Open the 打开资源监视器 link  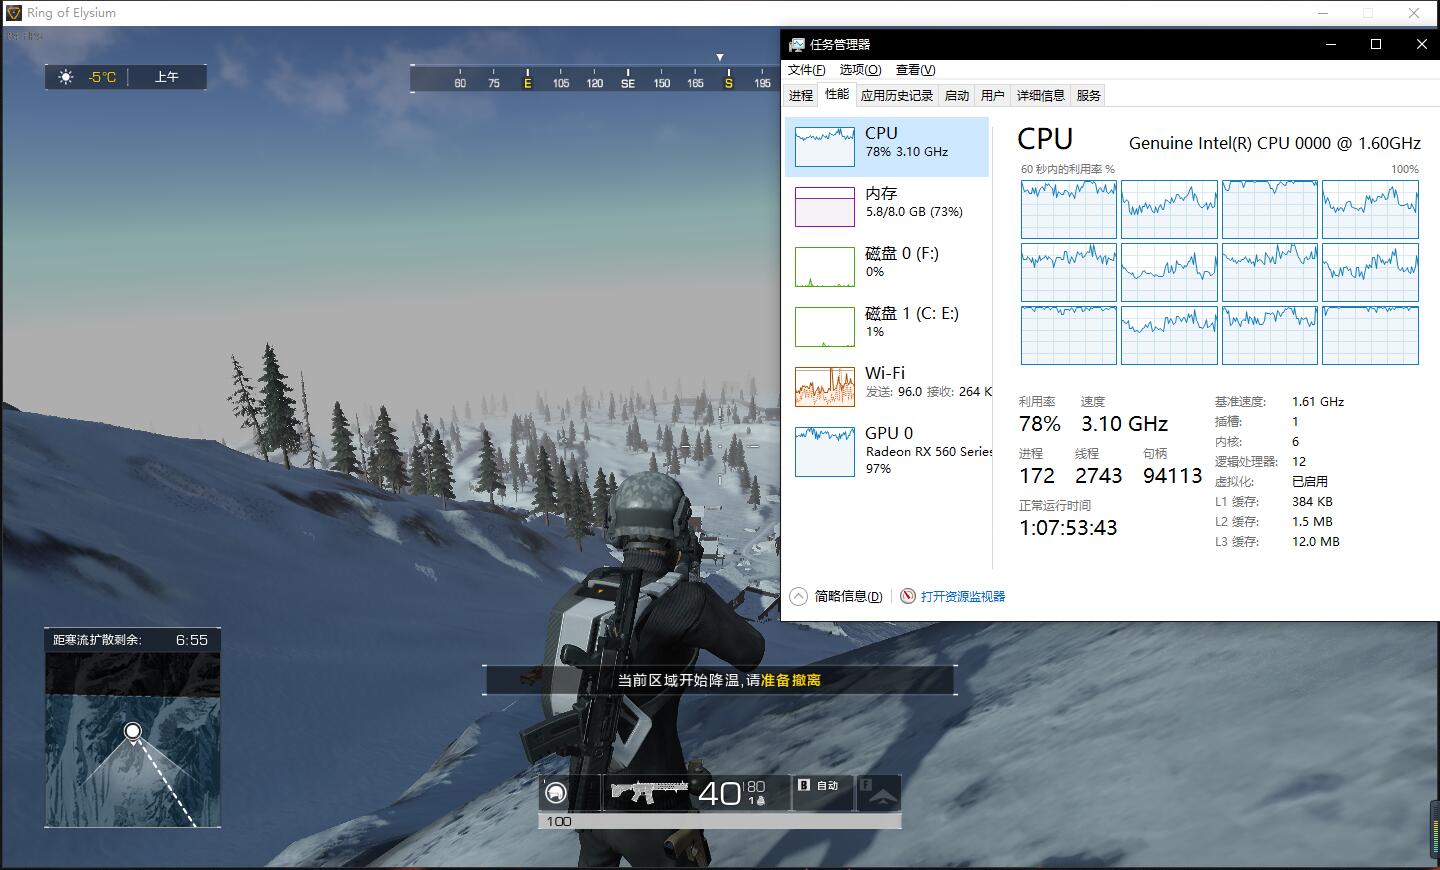pyautogui.click(x=963, y=596)
